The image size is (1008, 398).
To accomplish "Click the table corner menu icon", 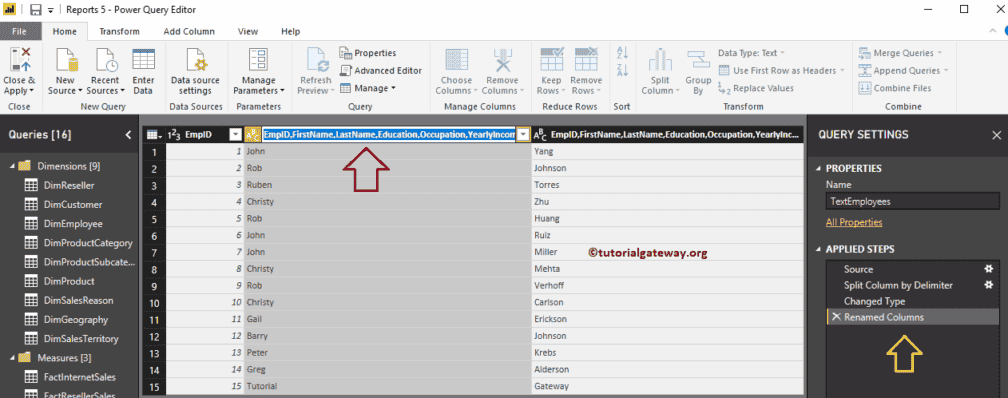I will (x=154, y=134).
